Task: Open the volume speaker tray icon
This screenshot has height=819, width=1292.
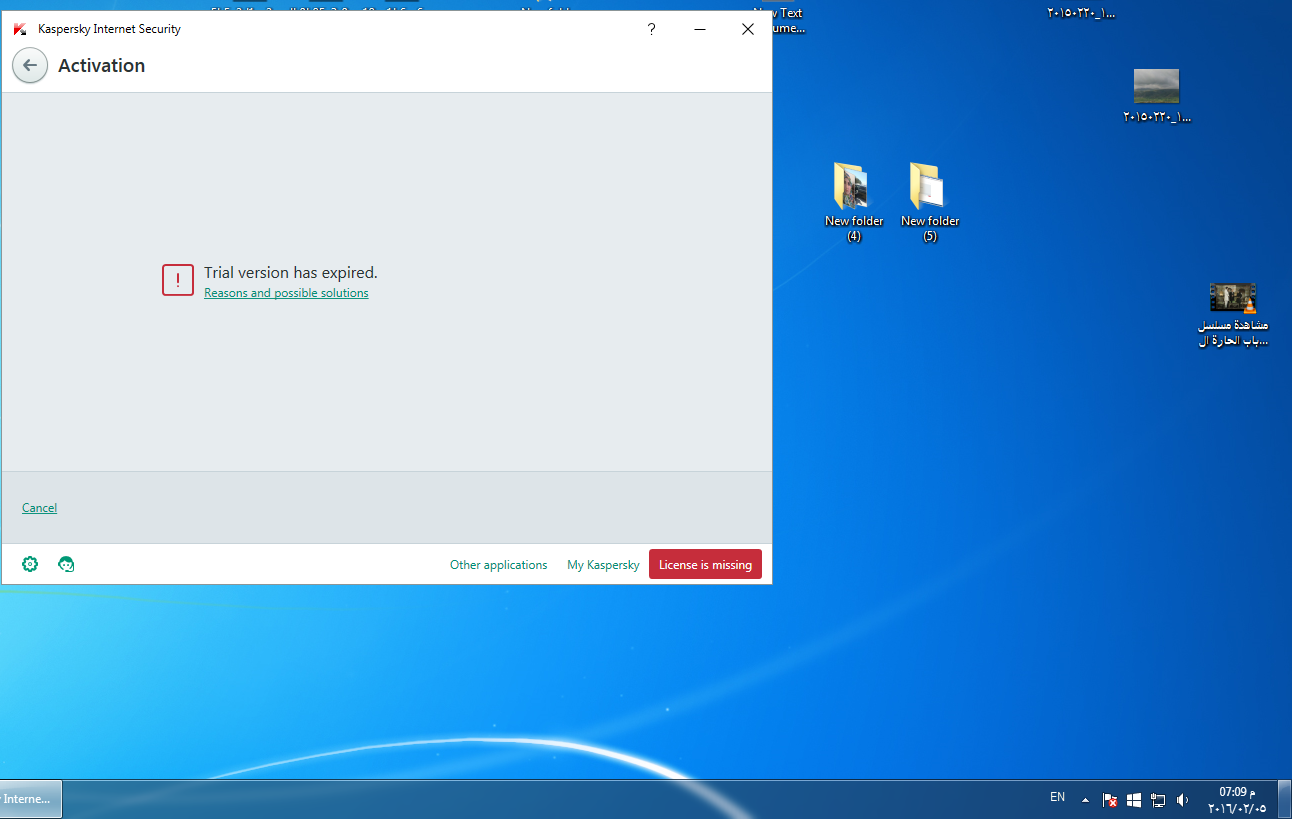Action: point(1182,800)
